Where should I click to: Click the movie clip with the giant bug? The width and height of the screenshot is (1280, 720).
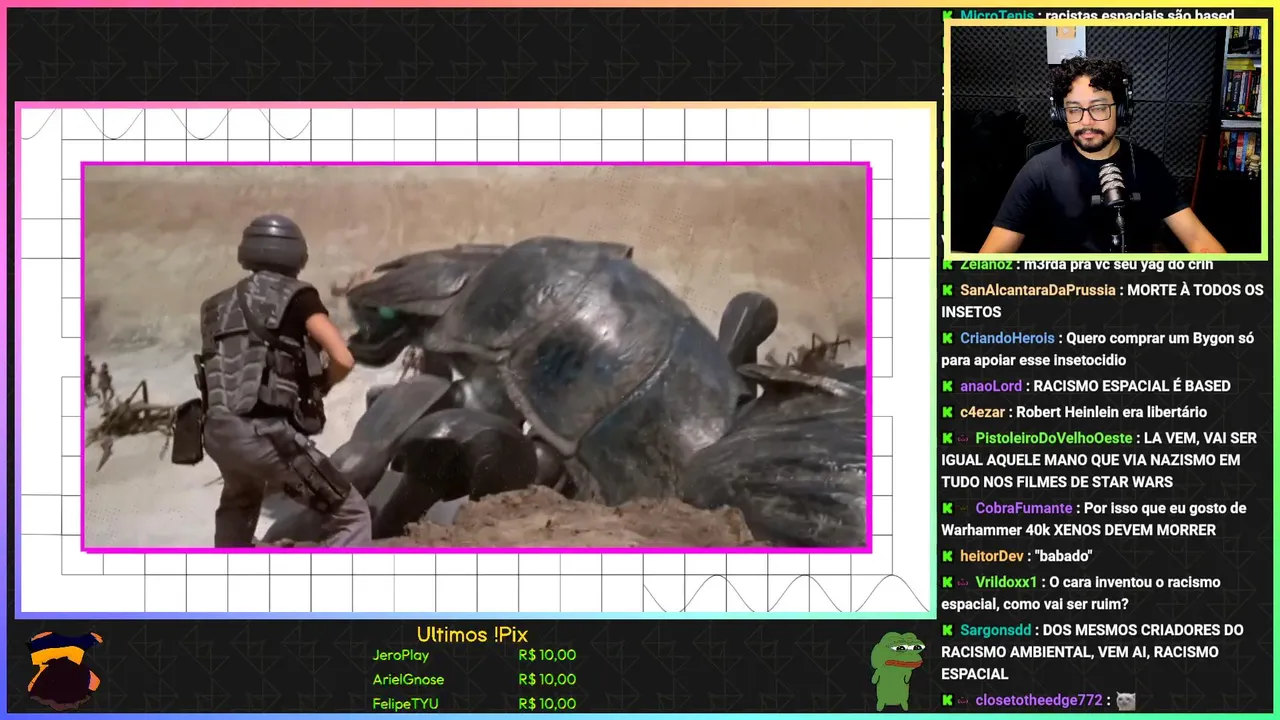pos(476,357)
